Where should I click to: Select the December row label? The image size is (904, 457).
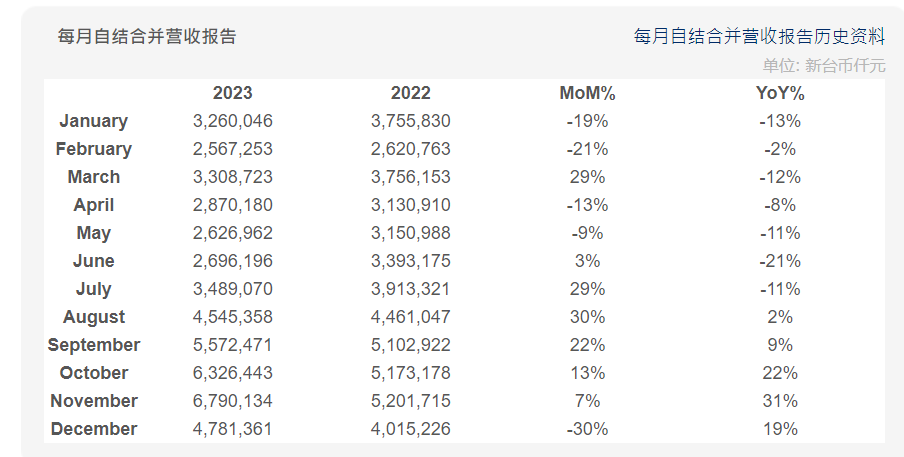93,429
